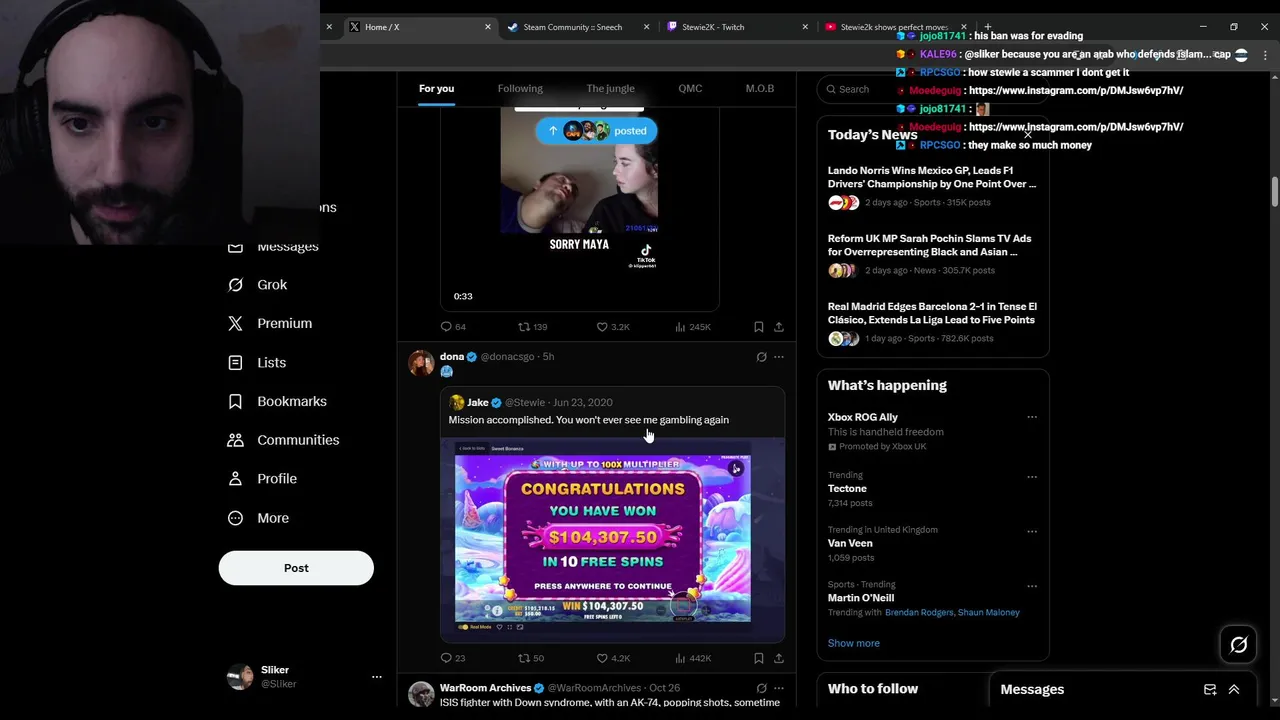Reply to the video post with 64 replies
Screen dimensions: 1280x720
[453, 327]
